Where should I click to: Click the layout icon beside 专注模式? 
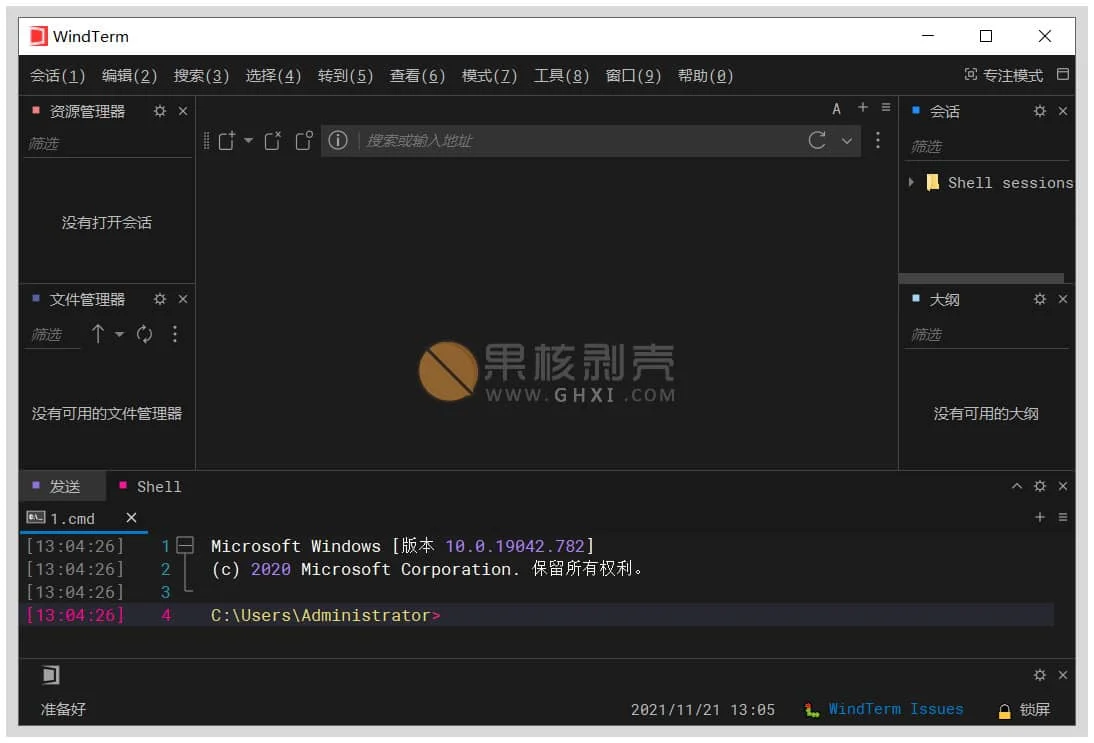(1063, 74)
